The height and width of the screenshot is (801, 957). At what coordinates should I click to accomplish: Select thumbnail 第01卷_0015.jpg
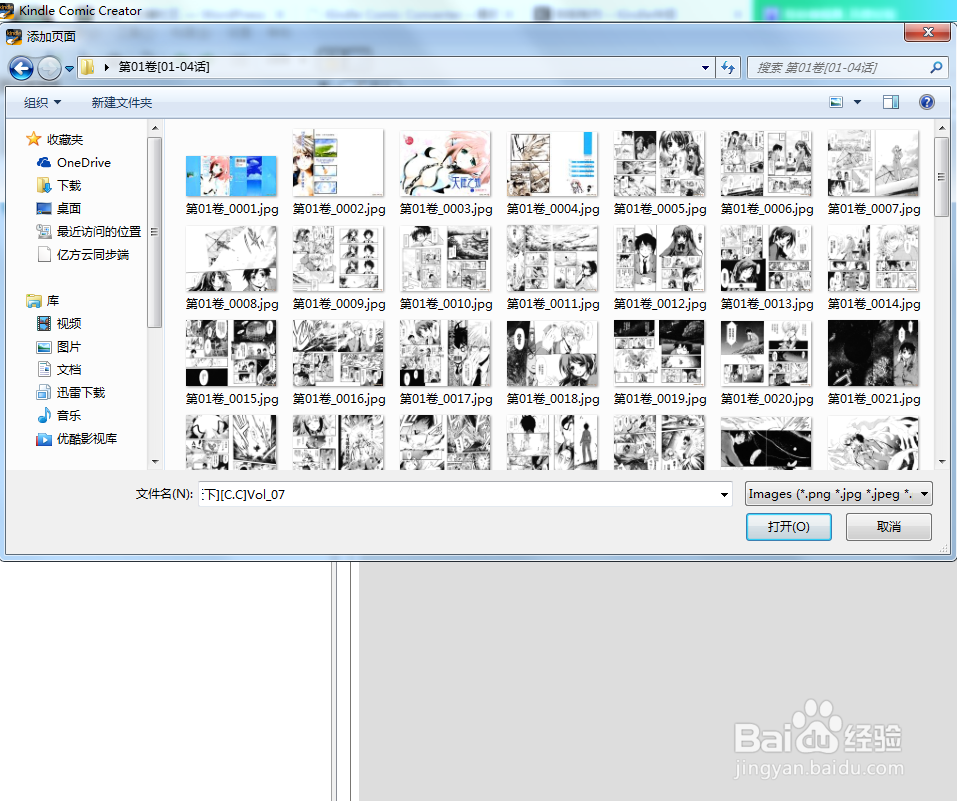231,353
